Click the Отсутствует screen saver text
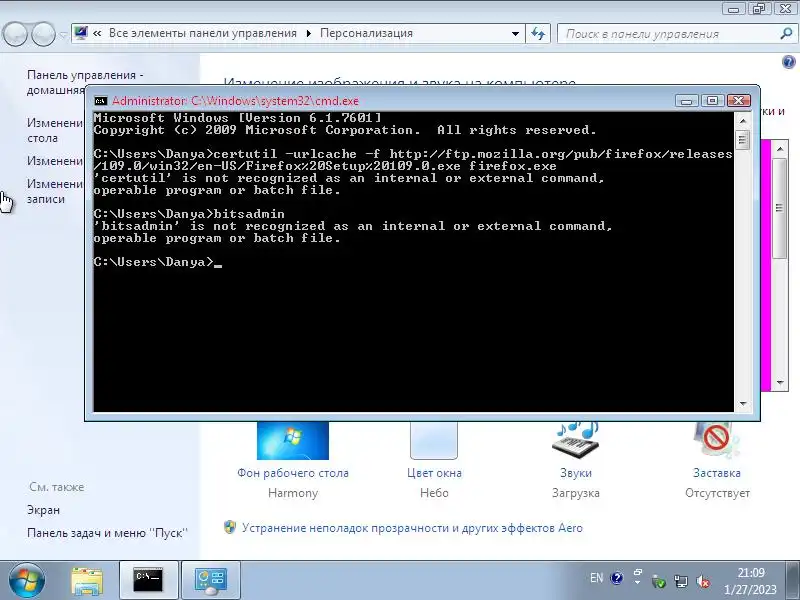This screenshot has width=800, height=600. 717,493
